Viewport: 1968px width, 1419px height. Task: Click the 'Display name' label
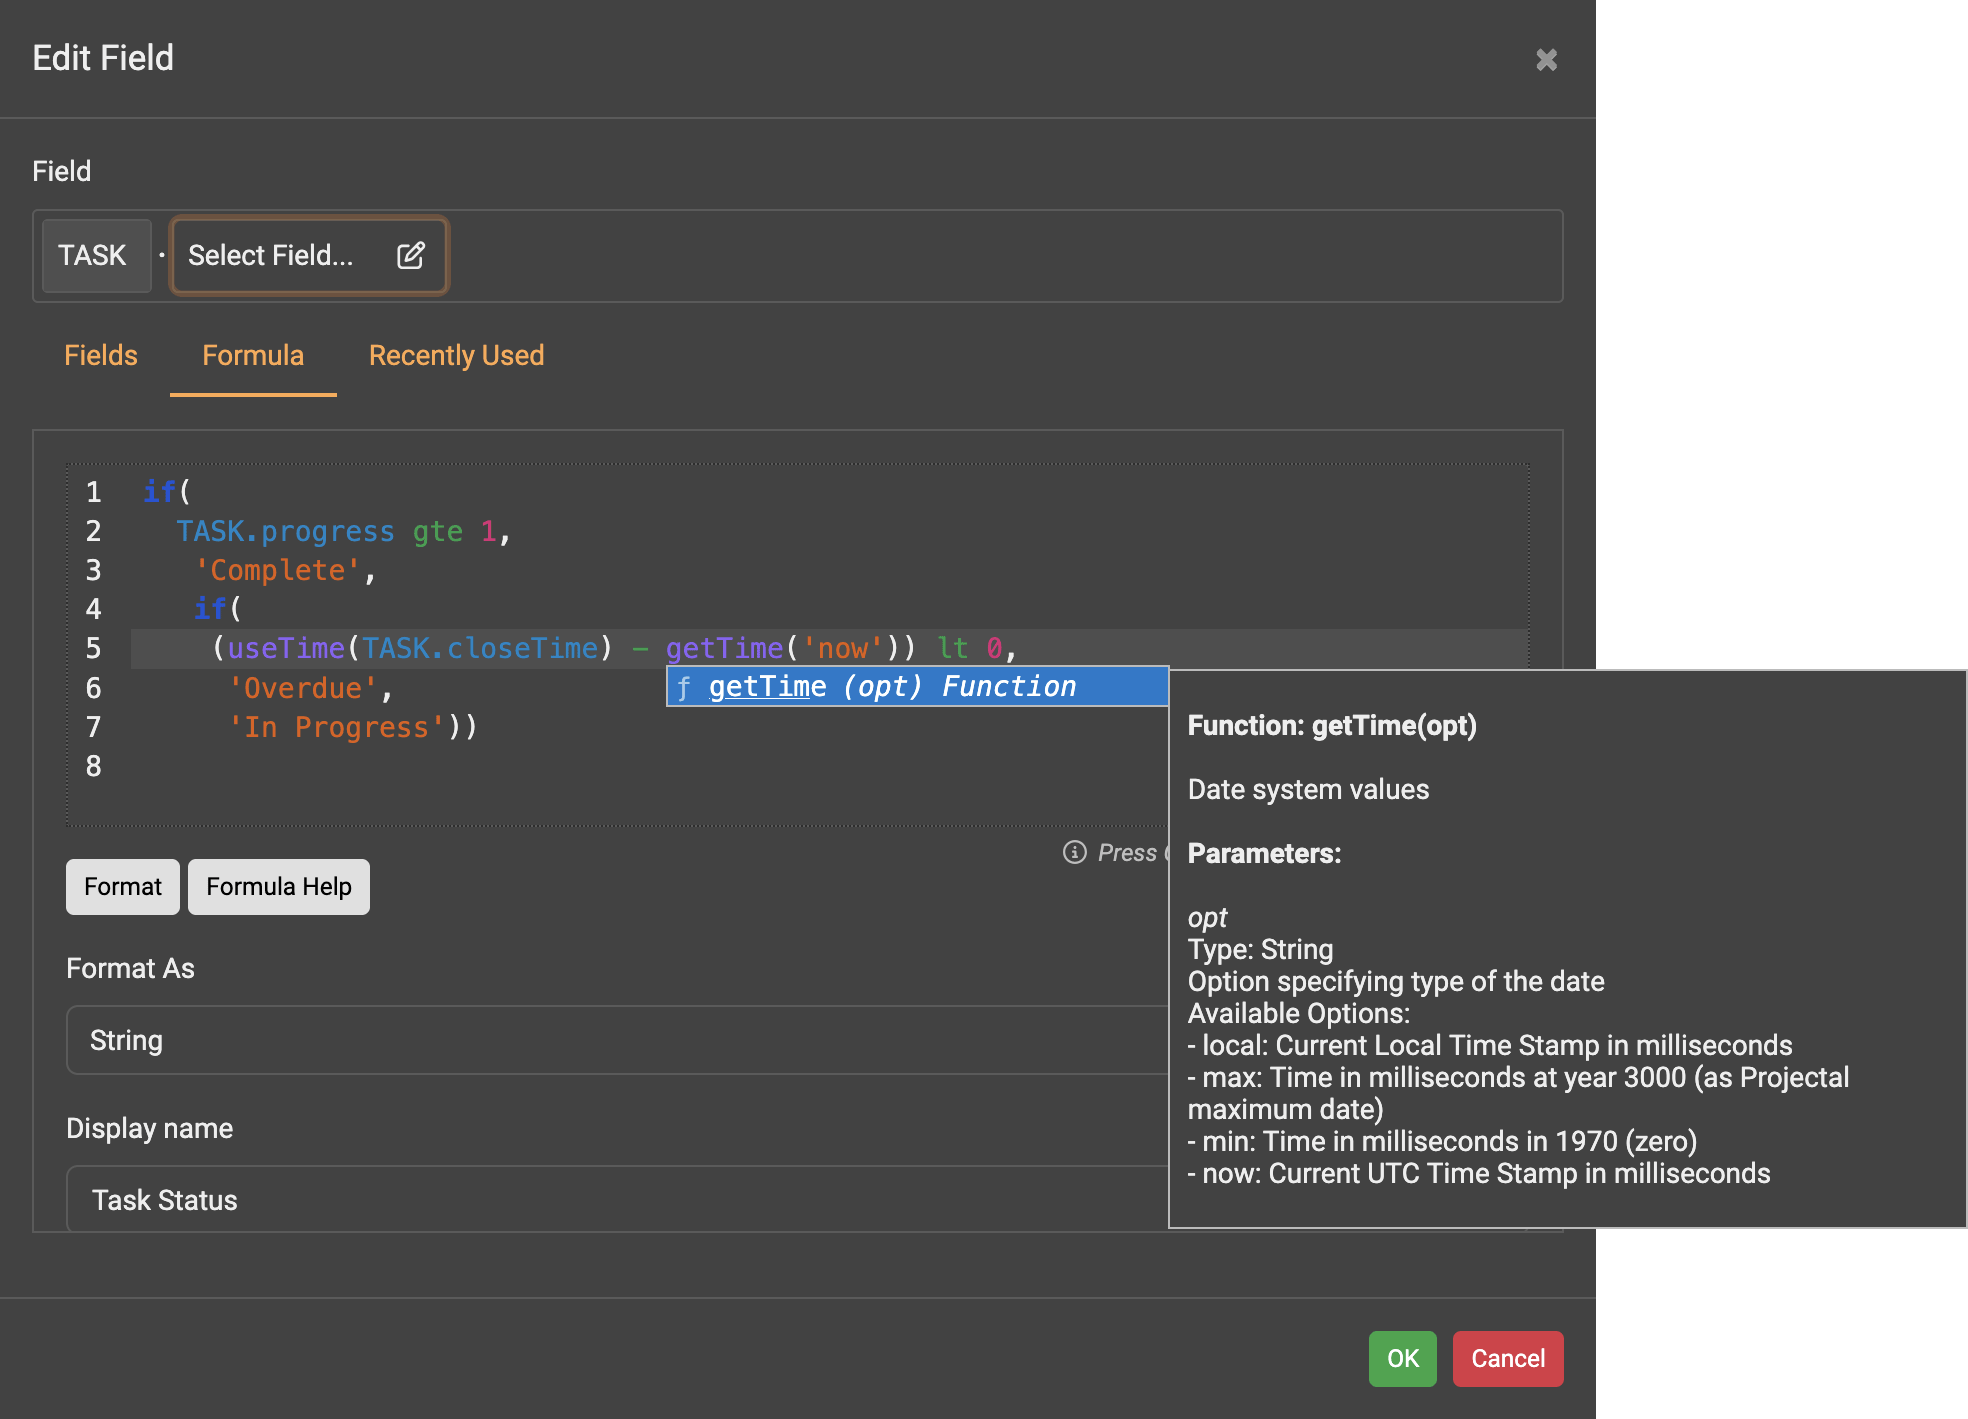(149, 1129)
